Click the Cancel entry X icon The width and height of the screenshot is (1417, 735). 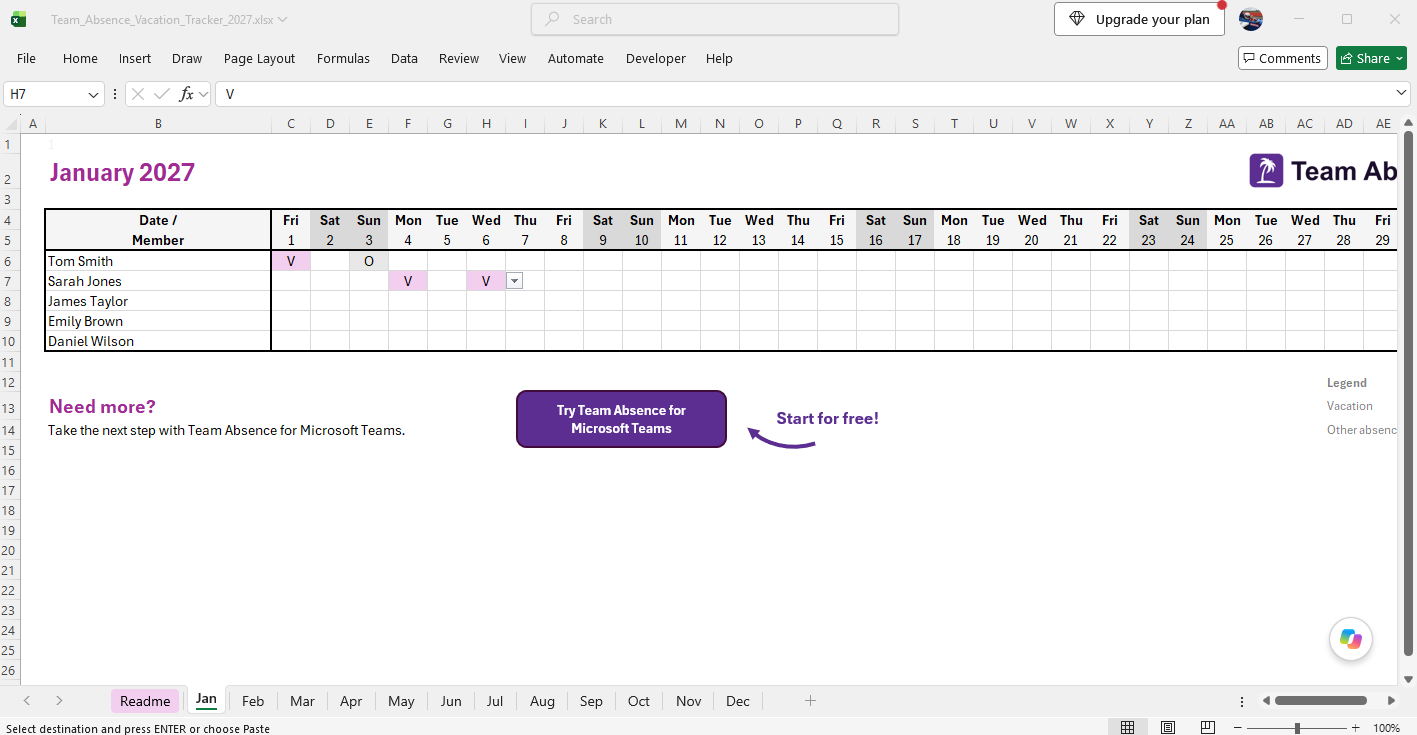coord(138,94)
